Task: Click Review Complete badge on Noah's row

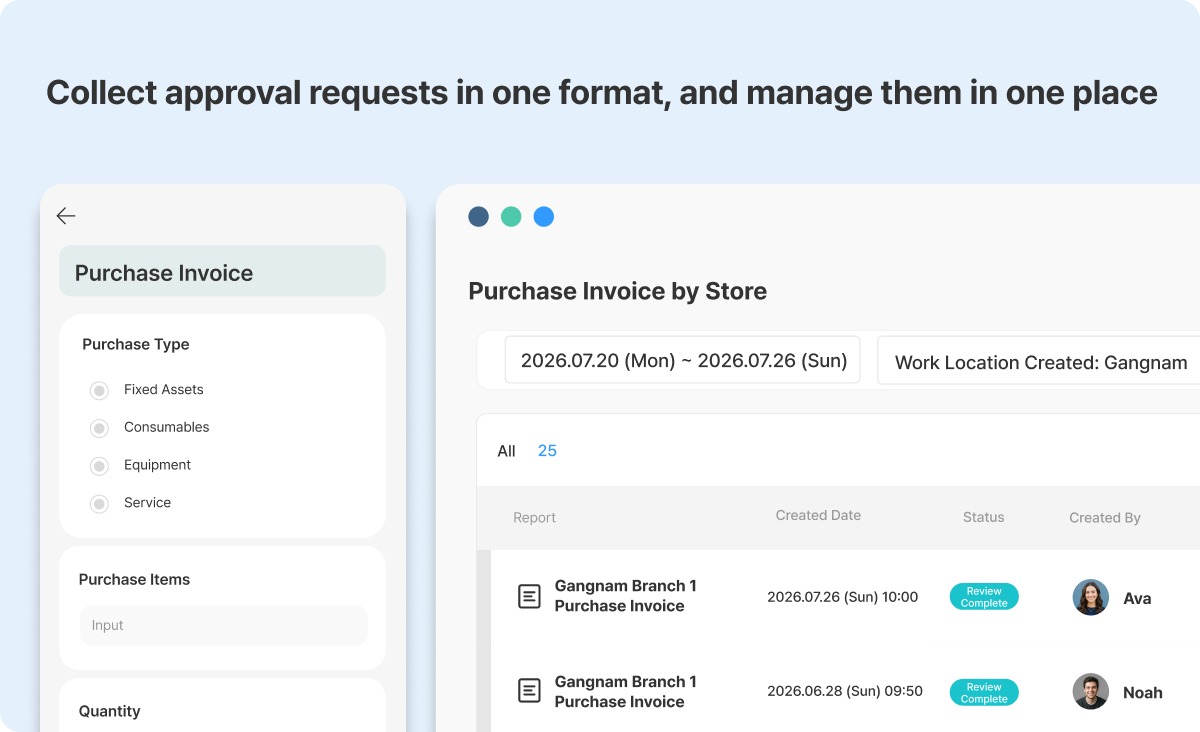Action: 984,693
